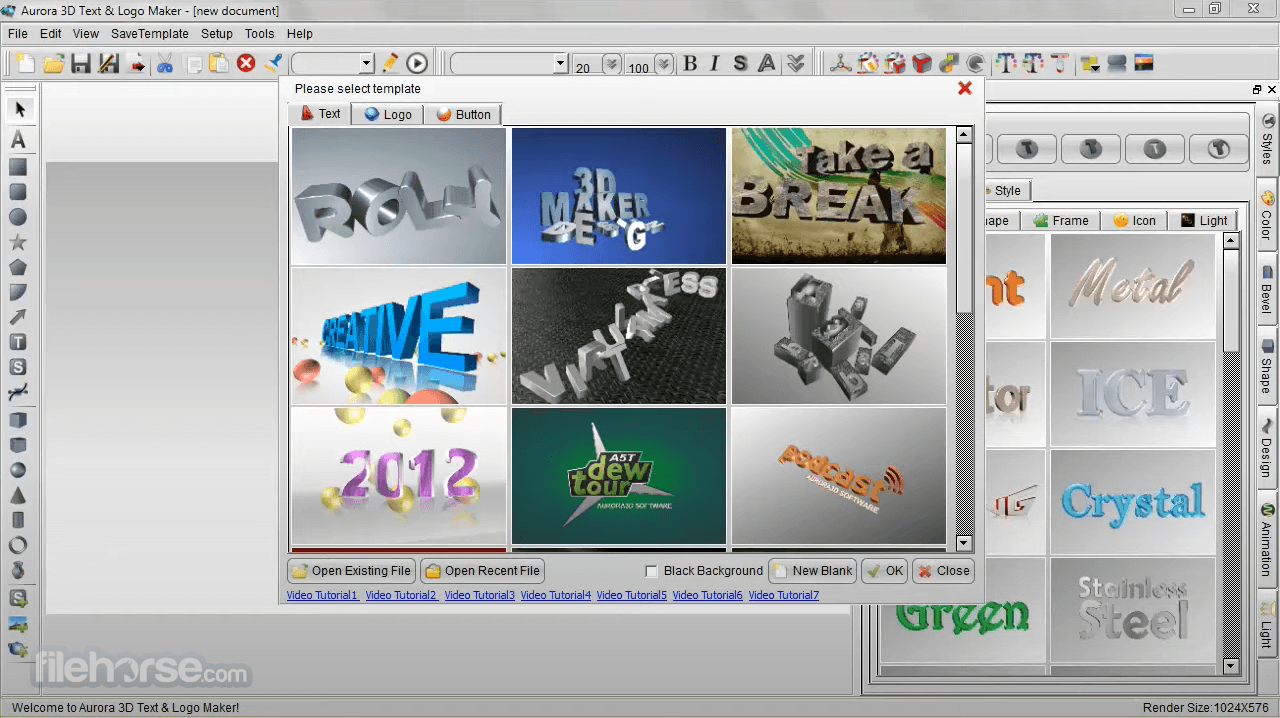Viewport: 1280px width, 718px height.
Task: Open the SaveTemplate menu
Action: pyautogui.click(x=150, y=33)
